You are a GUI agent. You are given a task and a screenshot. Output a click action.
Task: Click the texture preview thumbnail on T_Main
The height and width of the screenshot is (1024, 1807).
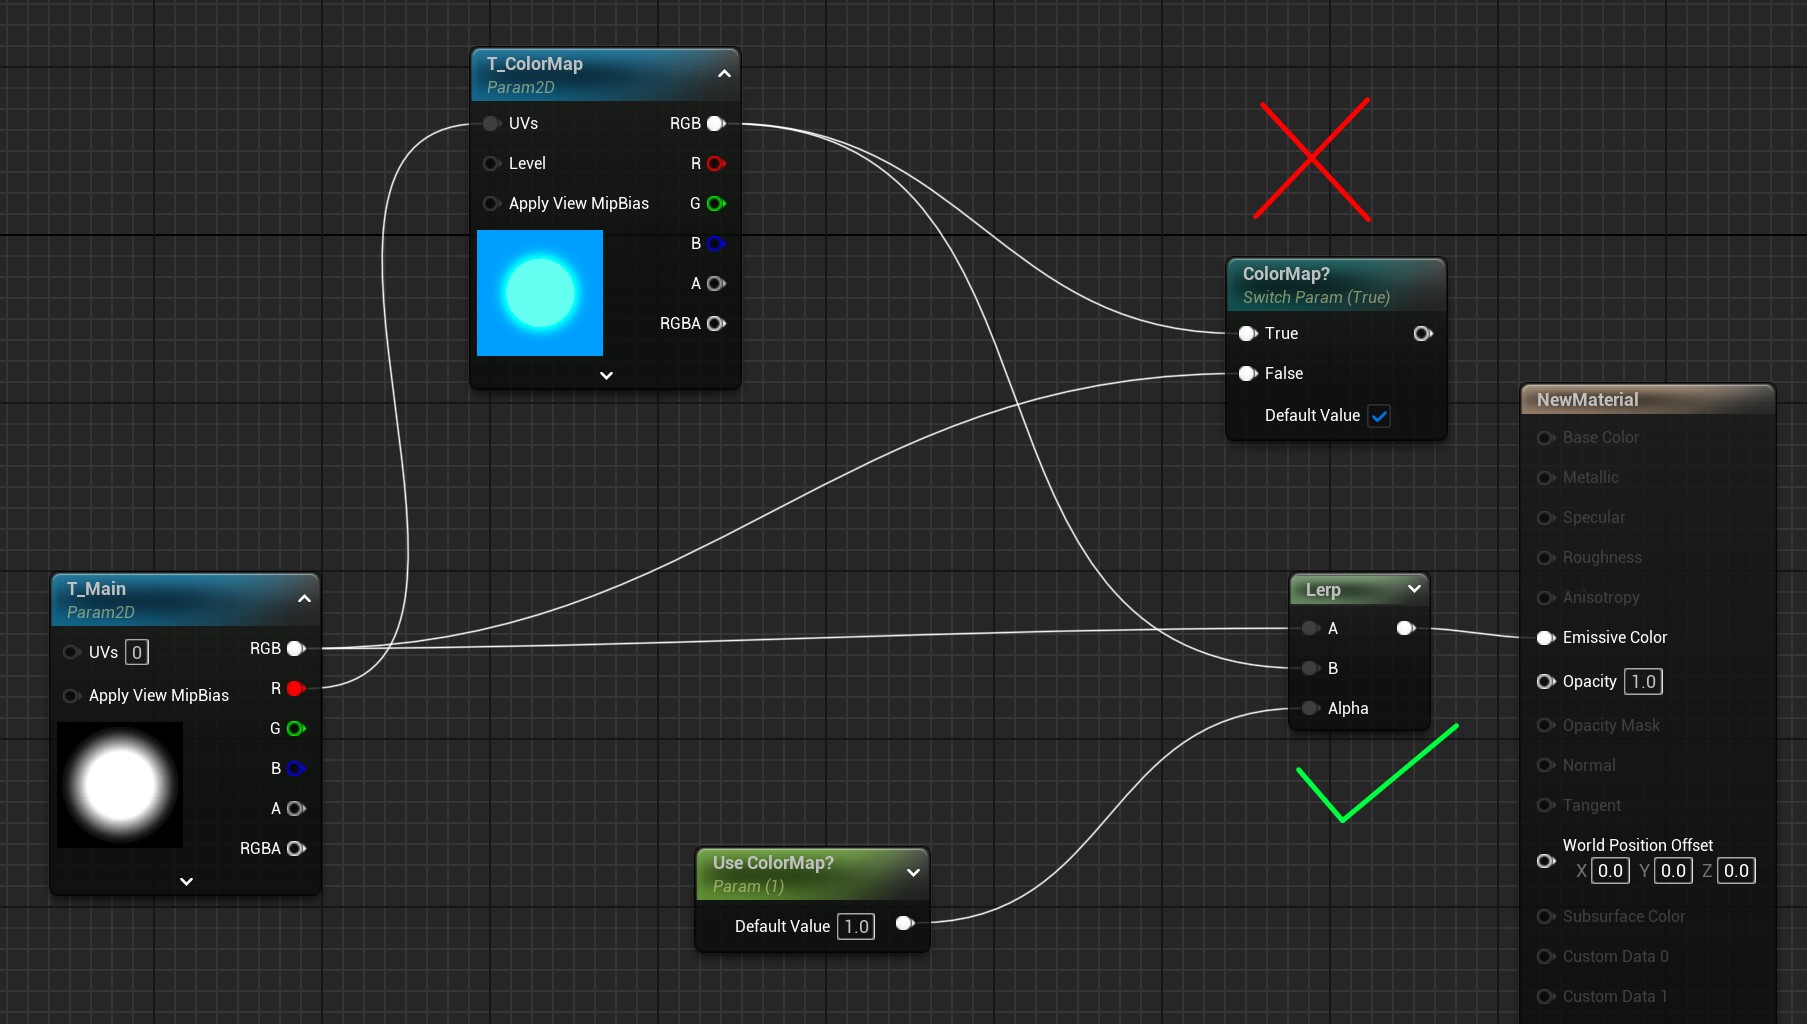pyautogui.click(x=119, y=786)
